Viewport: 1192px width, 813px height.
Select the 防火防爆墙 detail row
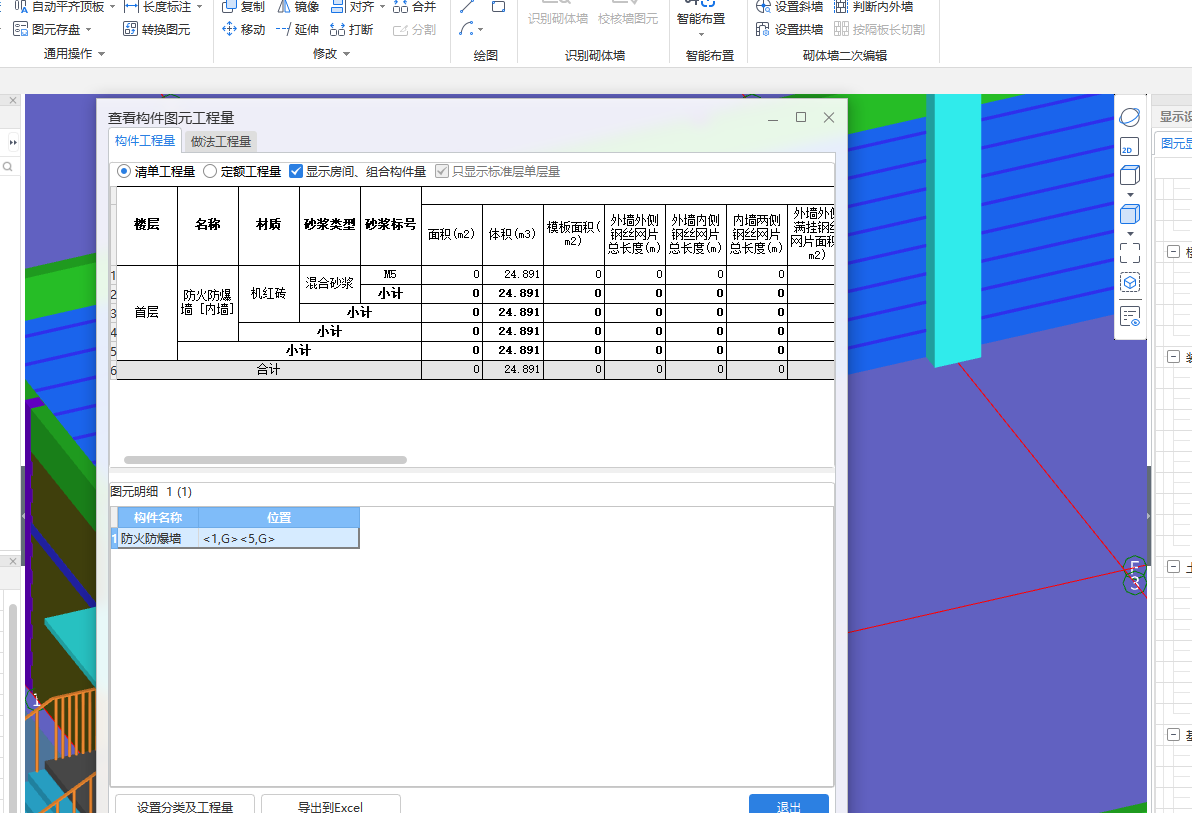[235, 538]
